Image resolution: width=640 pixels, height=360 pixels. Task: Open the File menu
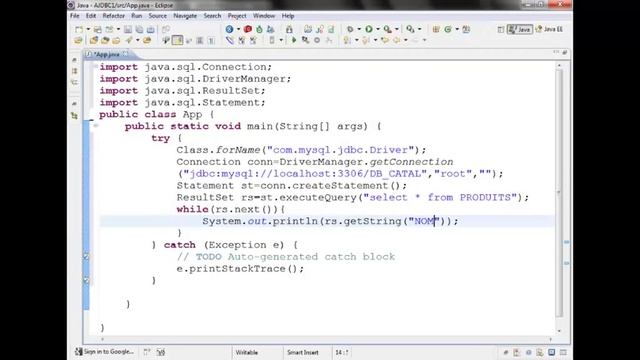coord(75,16)
